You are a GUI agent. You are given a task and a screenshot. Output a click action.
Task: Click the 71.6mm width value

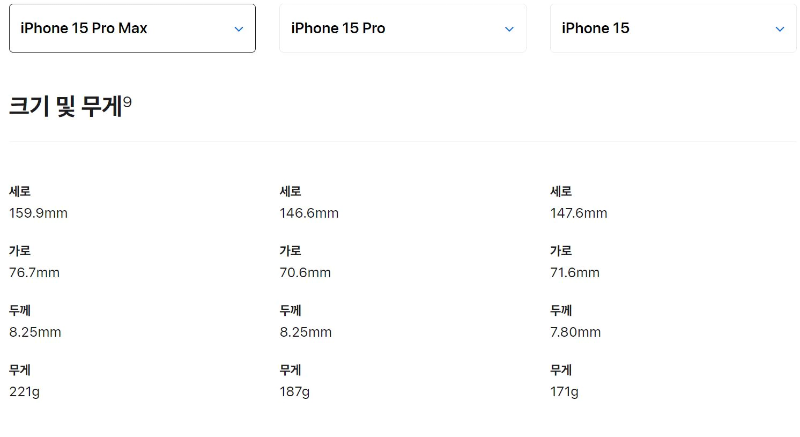click(x=574, y=273)
